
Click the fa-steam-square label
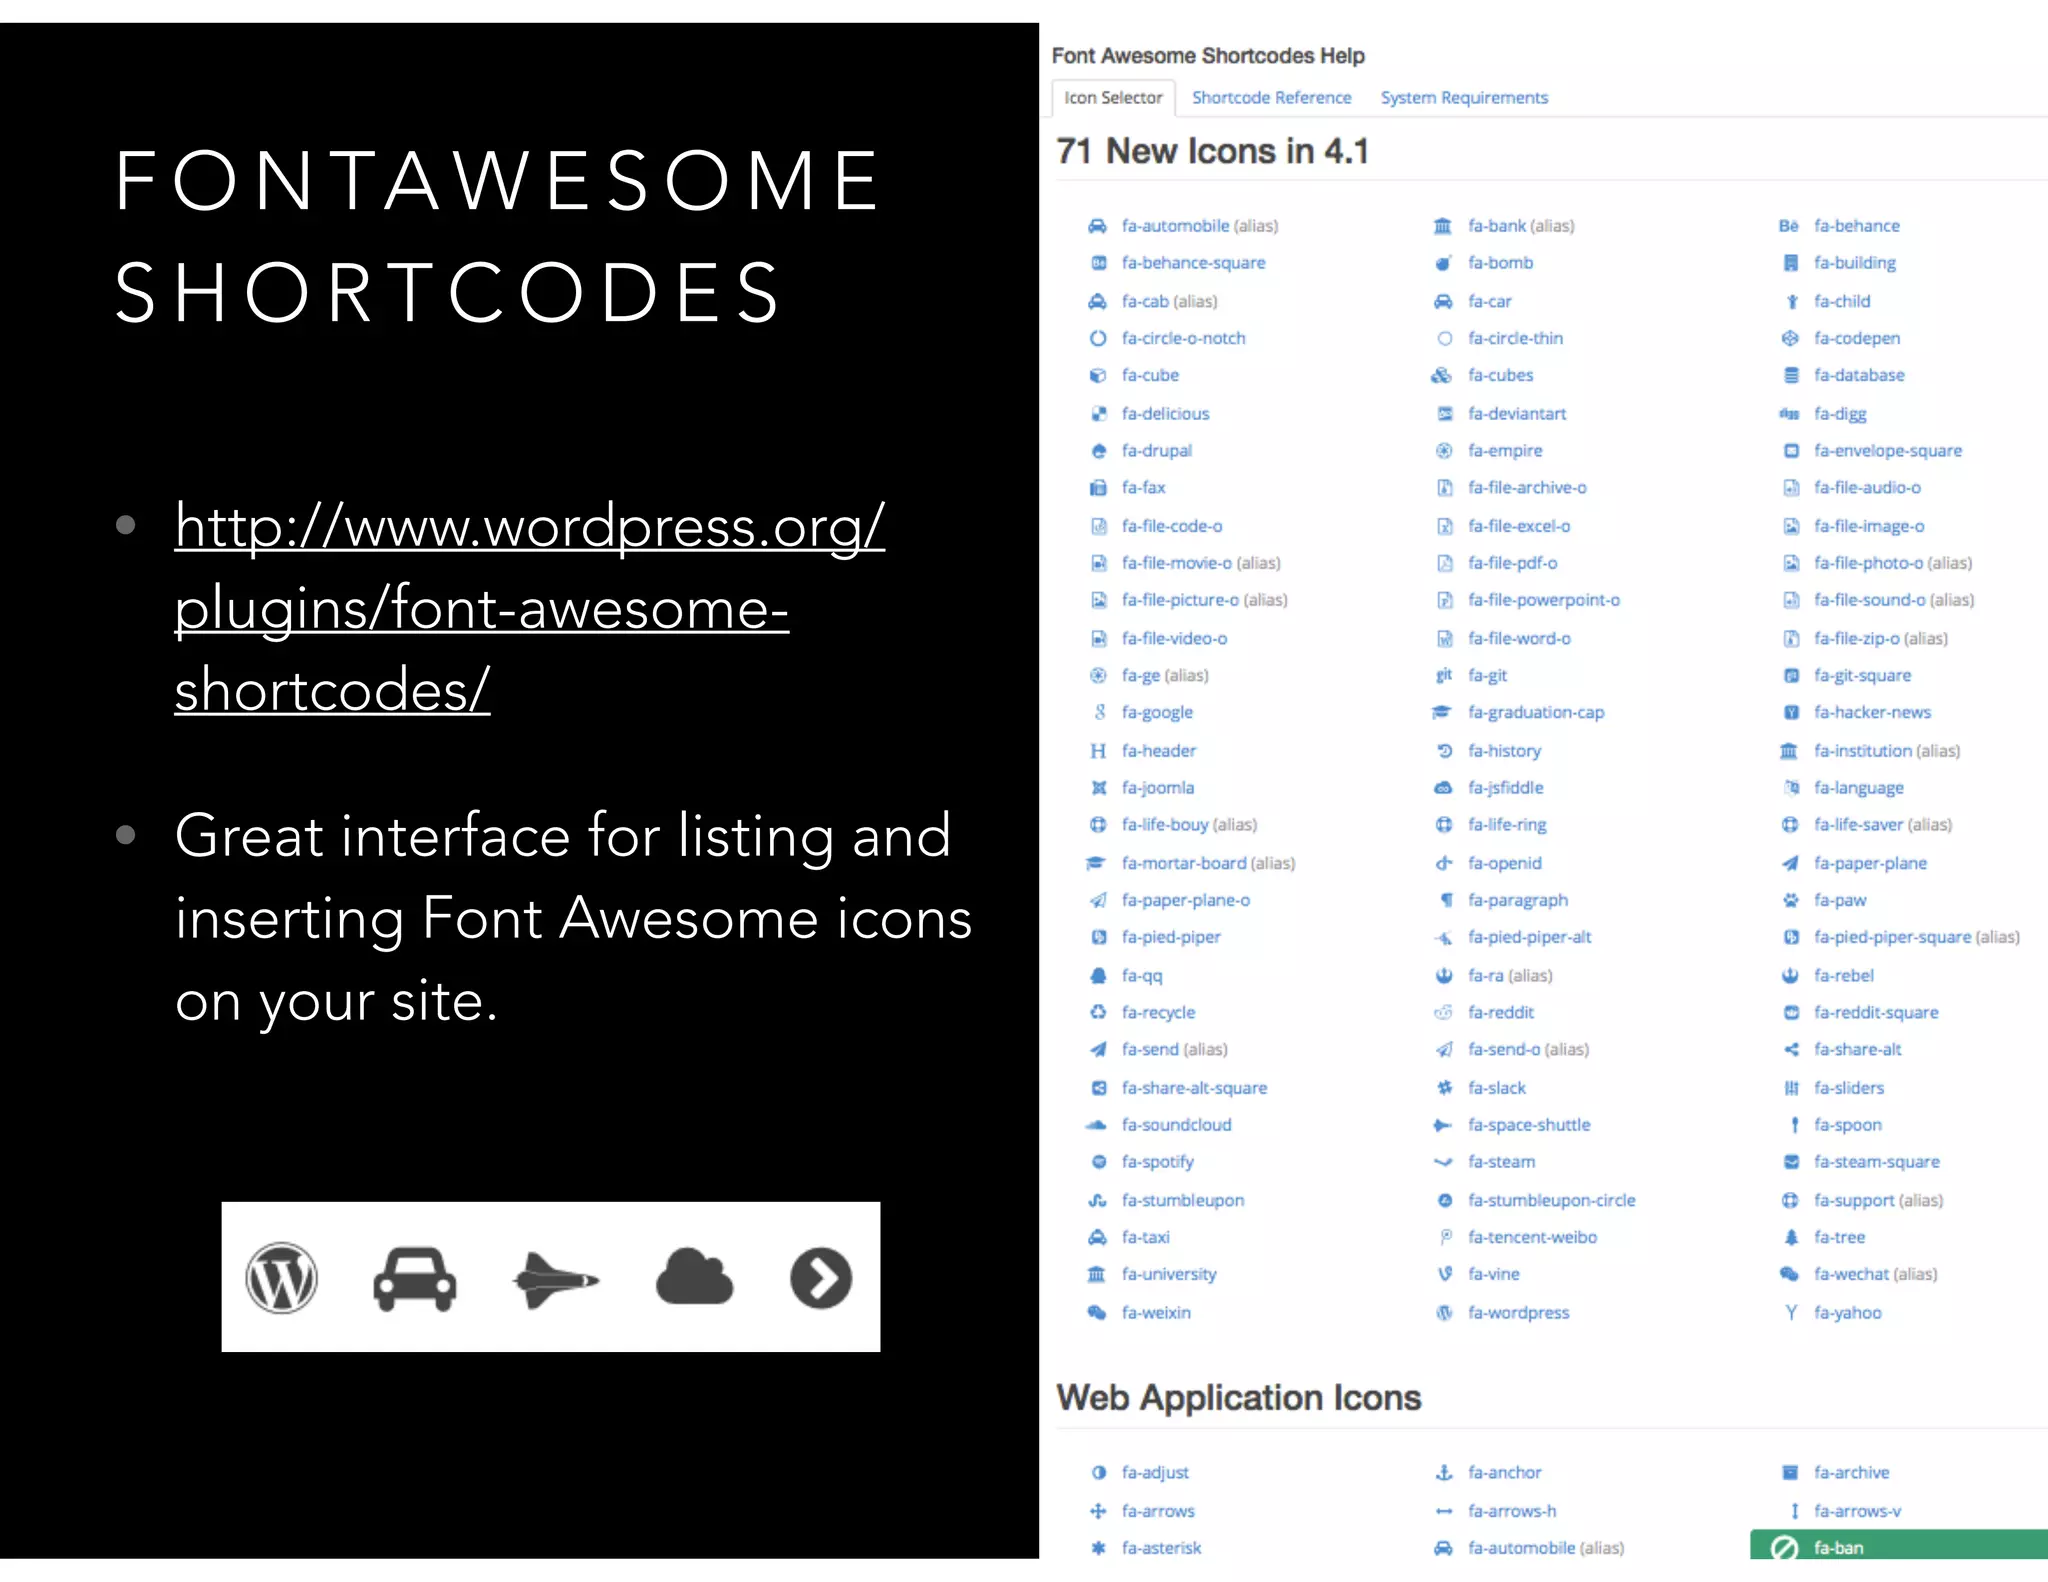(1876, 1162)
